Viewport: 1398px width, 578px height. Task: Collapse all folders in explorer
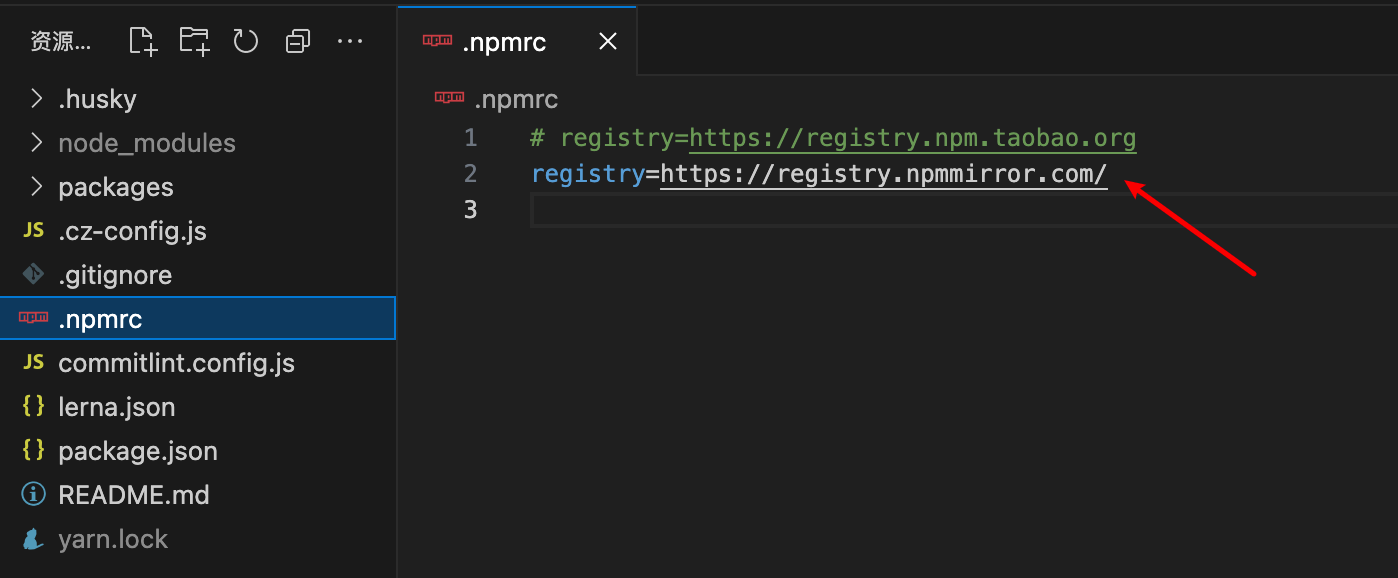tap(297, 41)
